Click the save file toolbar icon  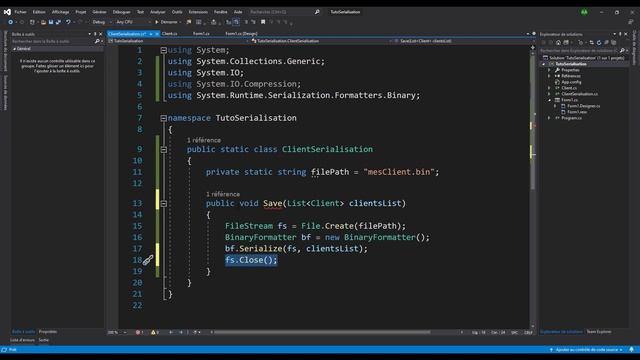pyautogui.click(x=51, y=22)
